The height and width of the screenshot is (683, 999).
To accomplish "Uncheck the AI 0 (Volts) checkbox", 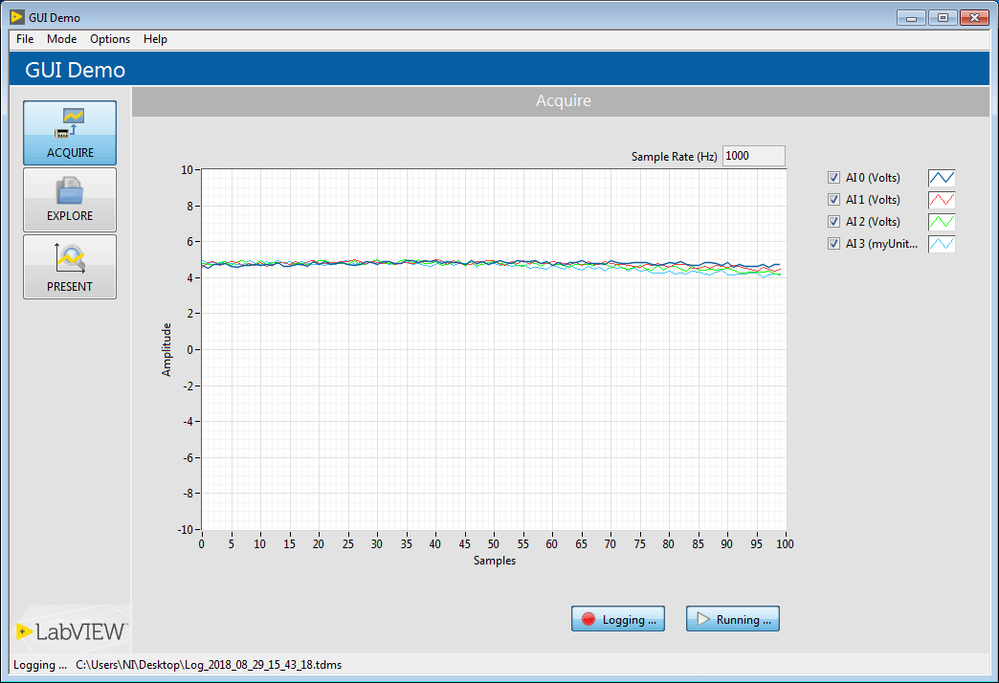I will (834, 178).
